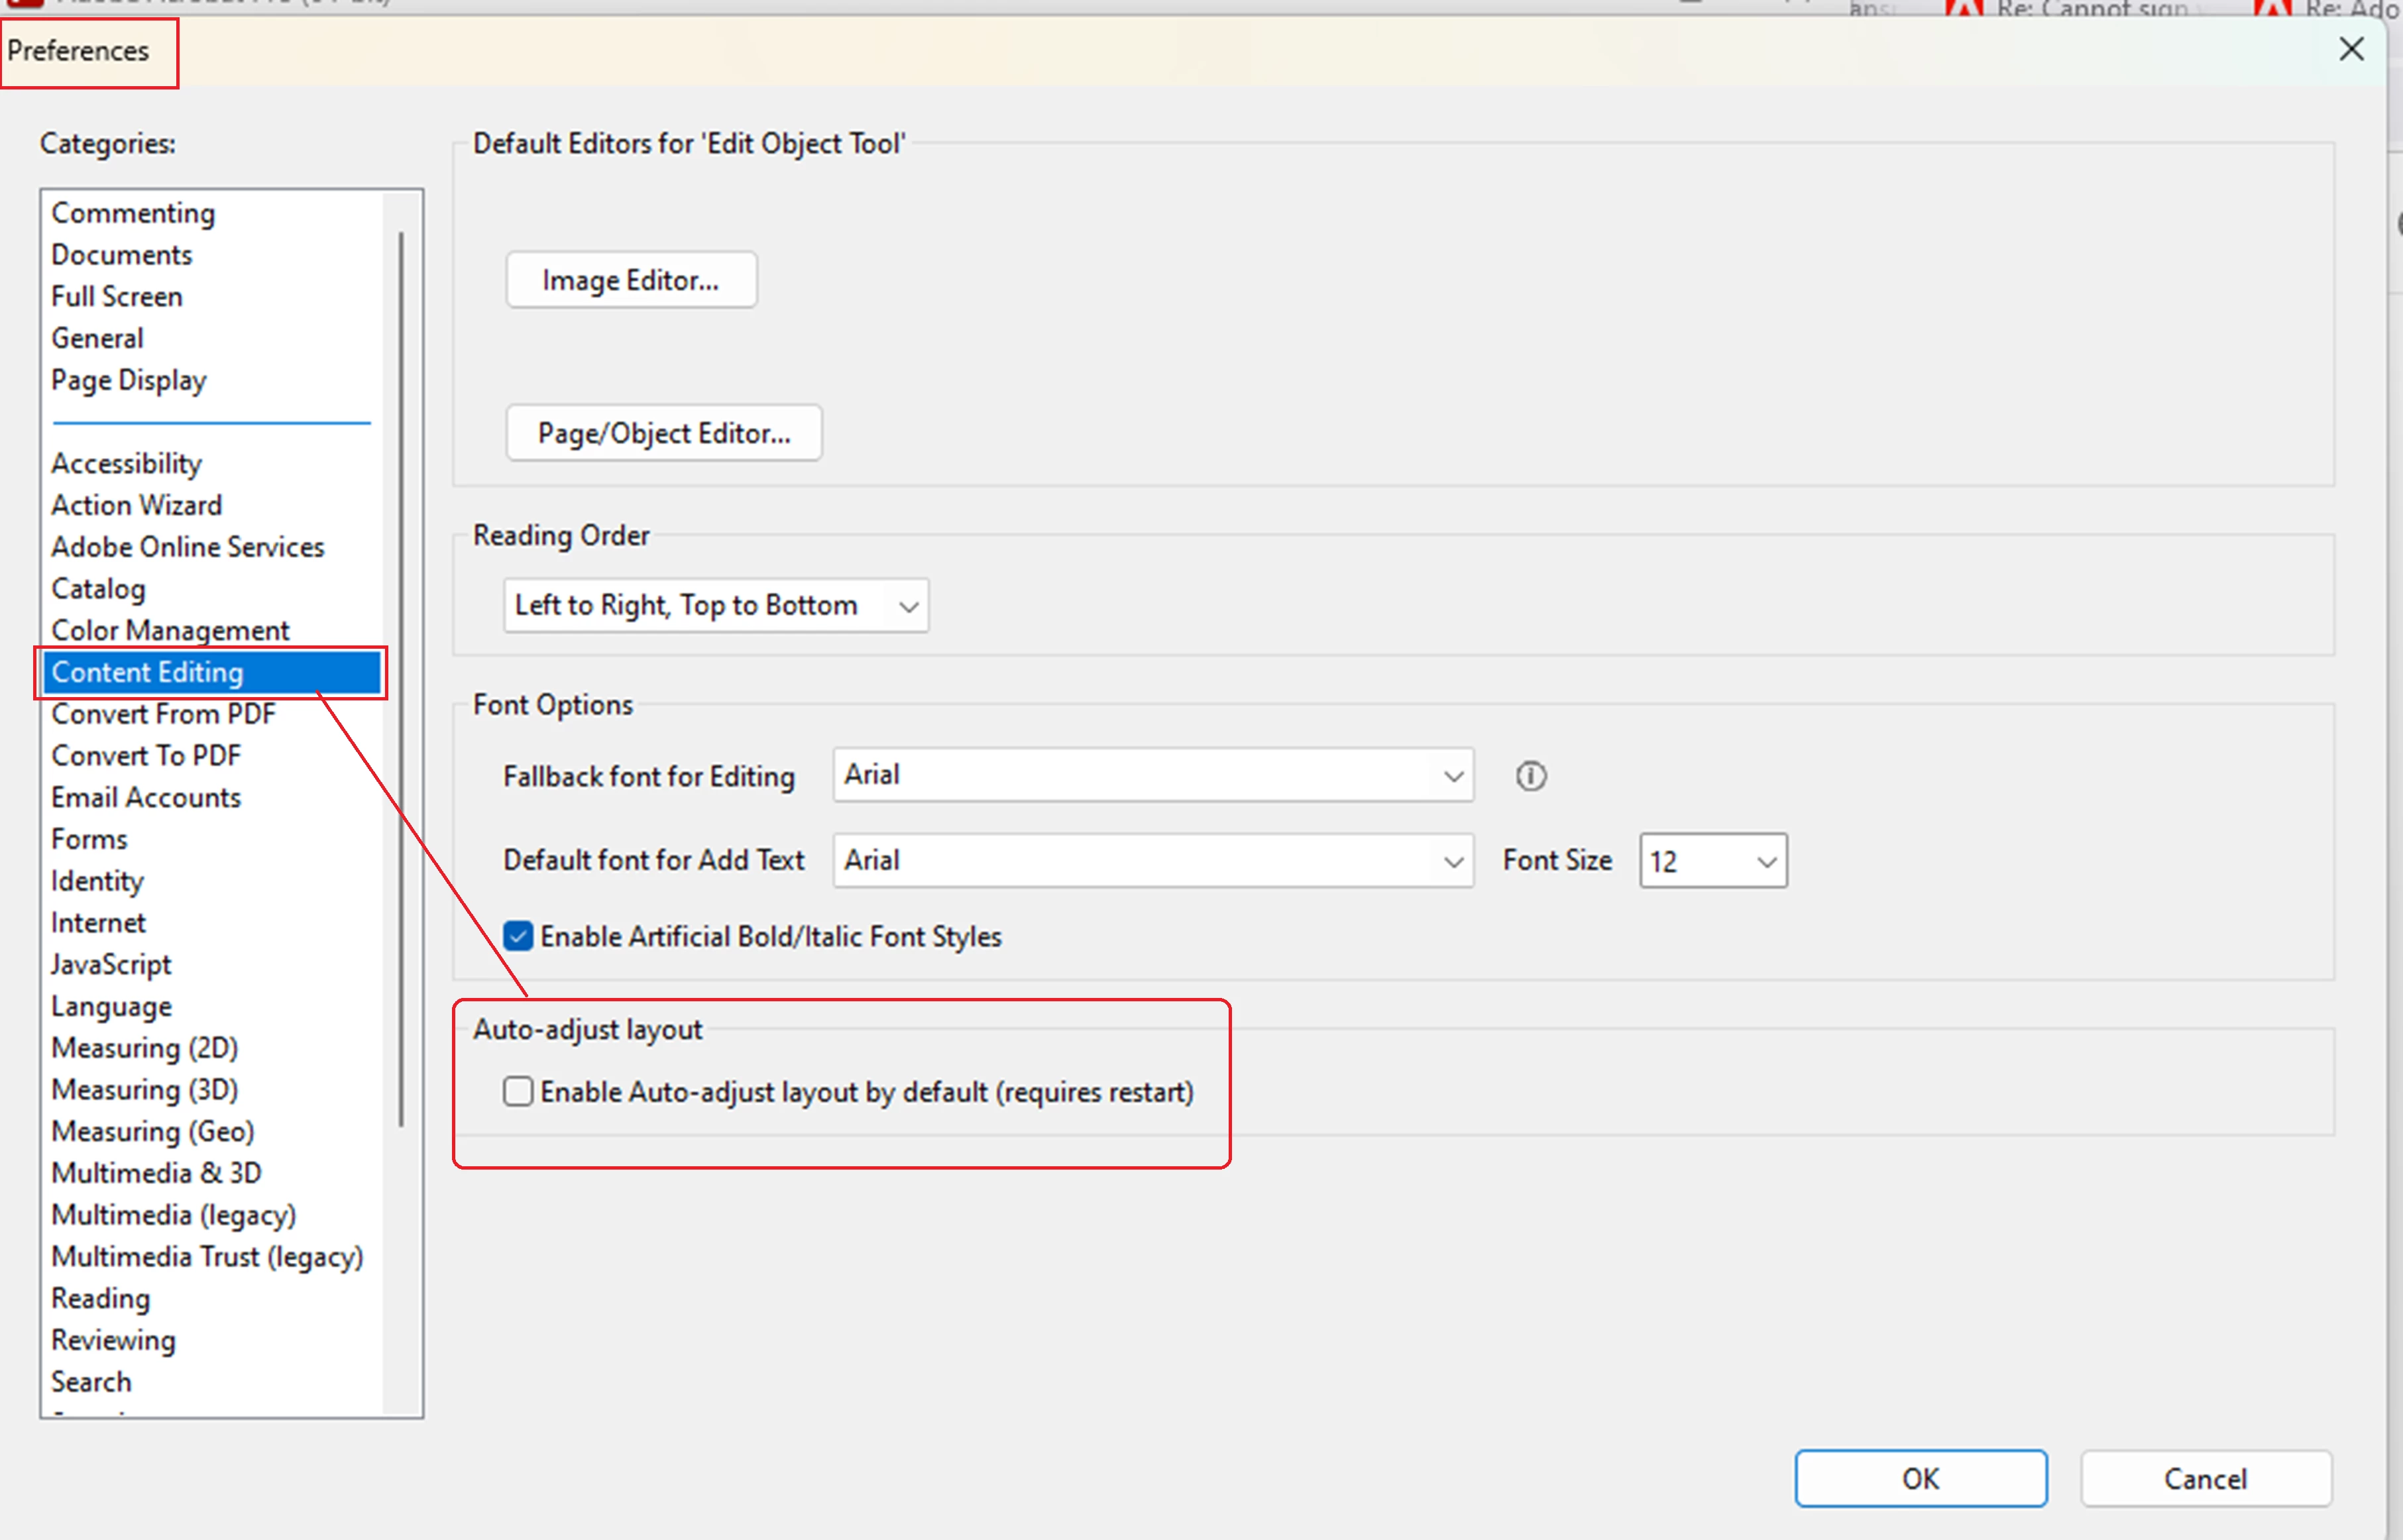Select the Accessibility category
The image size is (2403, 1540).
coord(127,463)
